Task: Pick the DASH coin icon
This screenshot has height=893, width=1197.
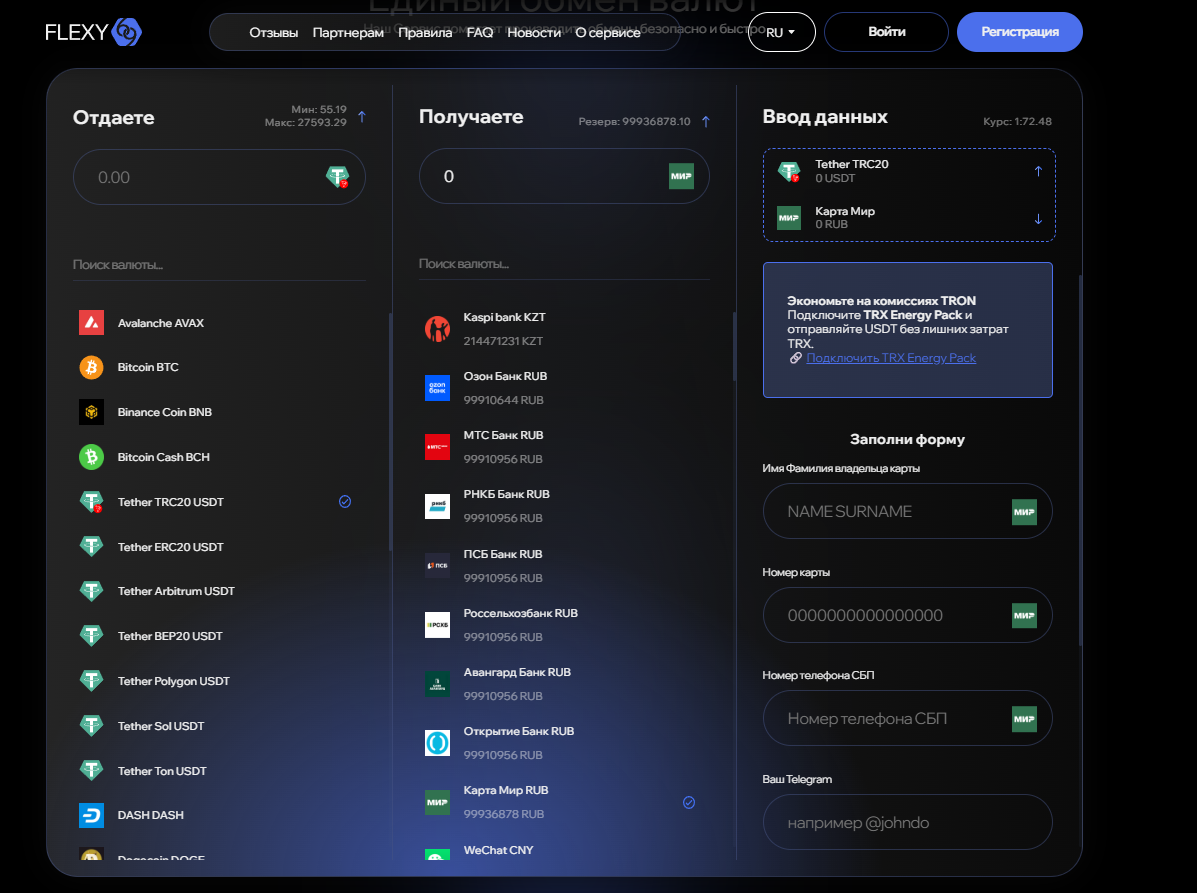Action: pyautogui.click(x=92, y=815)
